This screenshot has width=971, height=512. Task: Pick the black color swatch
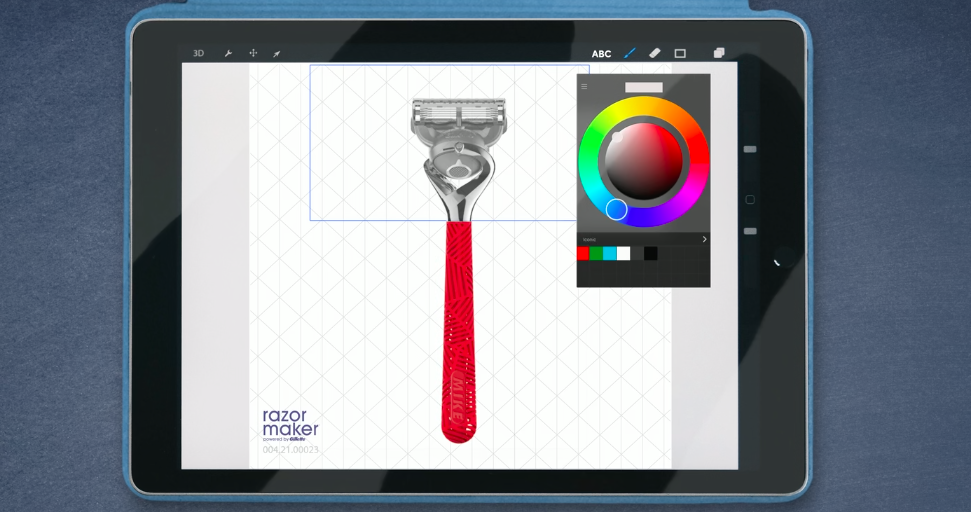point(651,254)
